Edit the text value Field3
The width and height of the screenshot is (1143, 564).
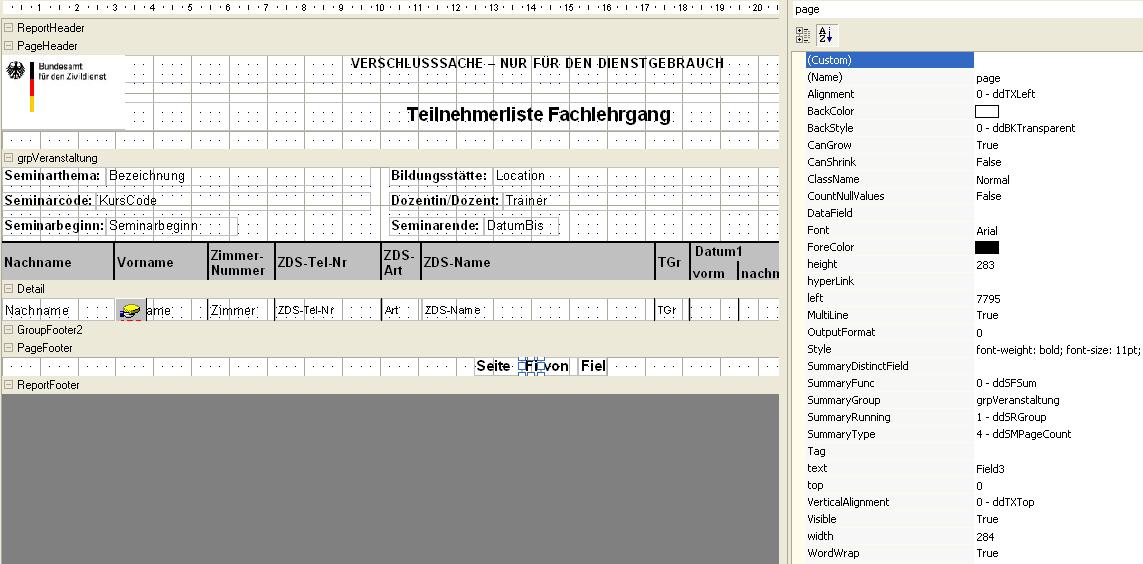[990, 469]
